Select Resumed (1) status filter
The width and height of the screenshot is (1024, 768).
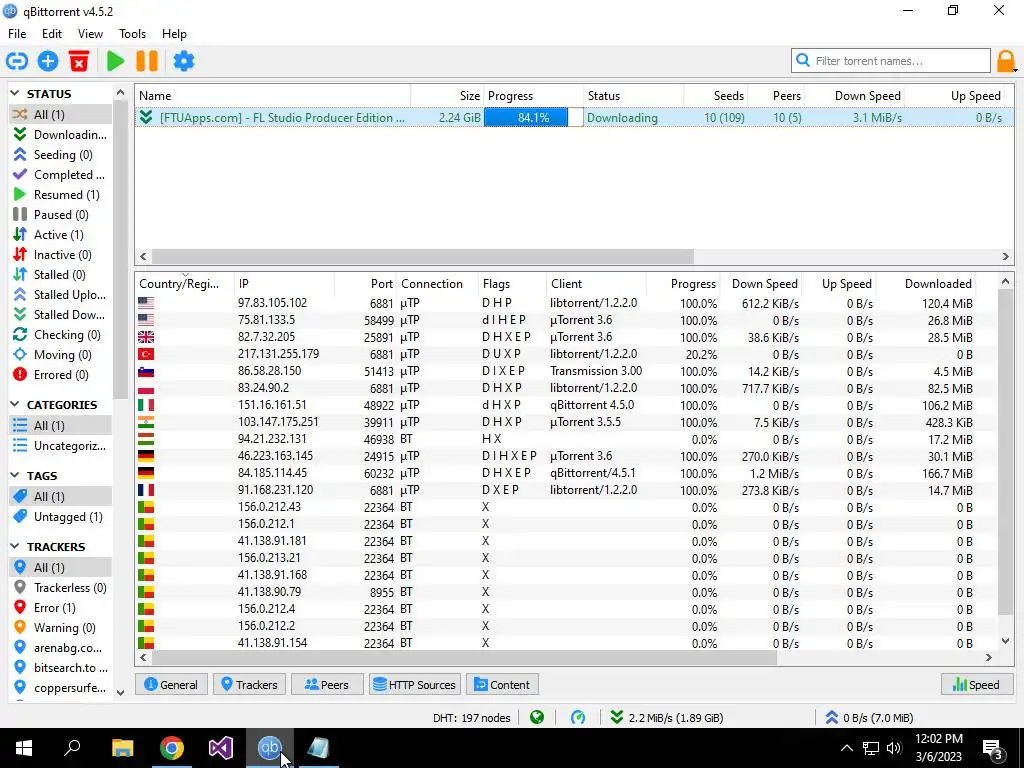(x=60, y=195)
